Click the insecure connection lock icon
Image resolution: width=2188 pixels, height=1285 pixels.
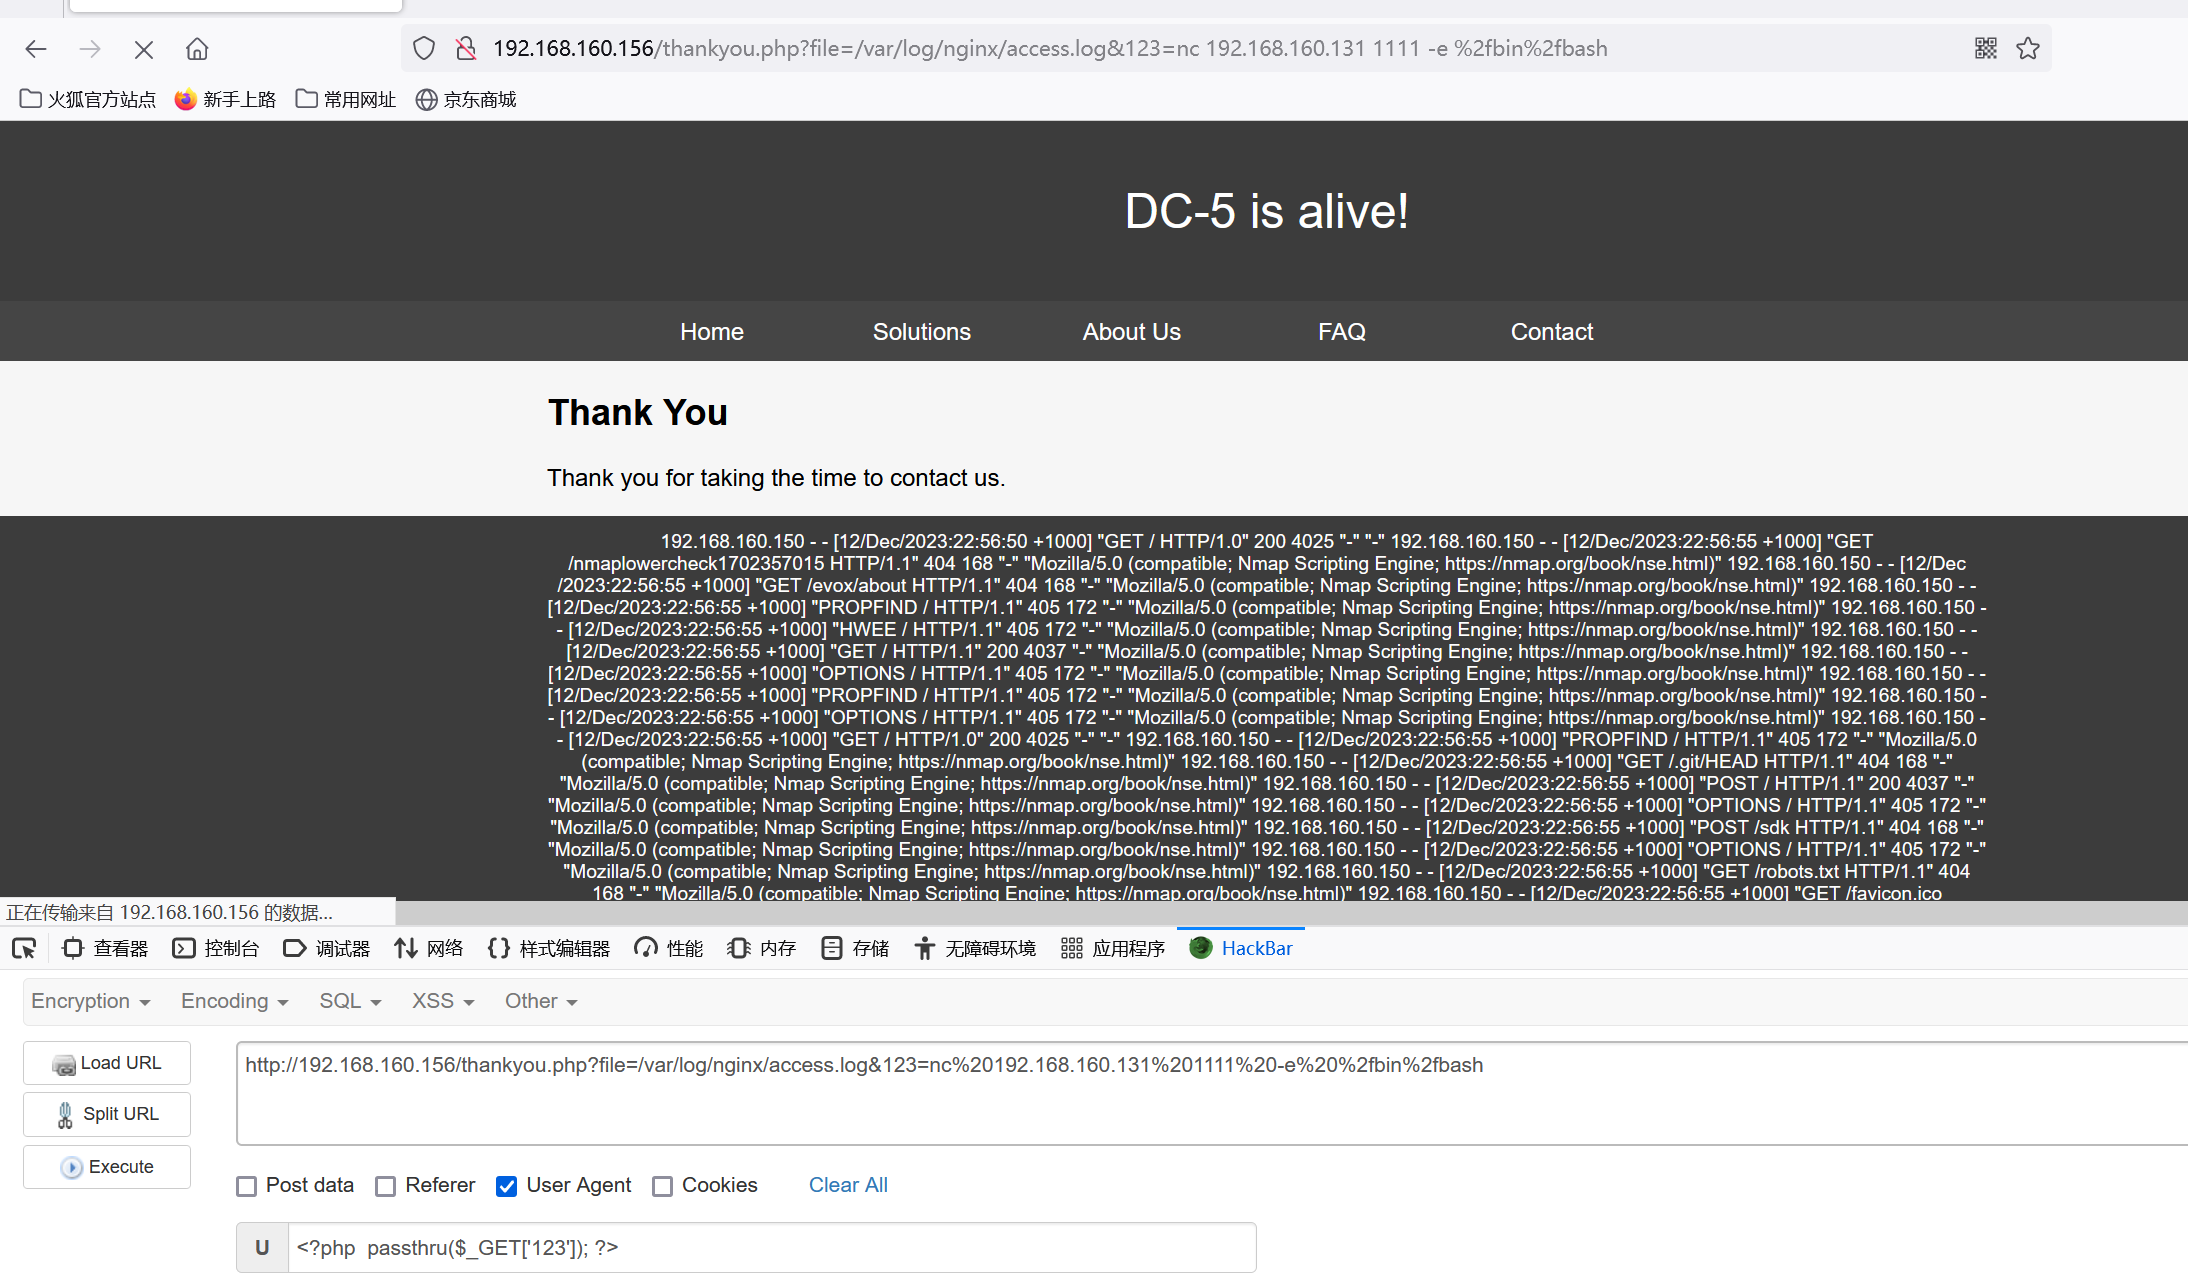[466, 48]
